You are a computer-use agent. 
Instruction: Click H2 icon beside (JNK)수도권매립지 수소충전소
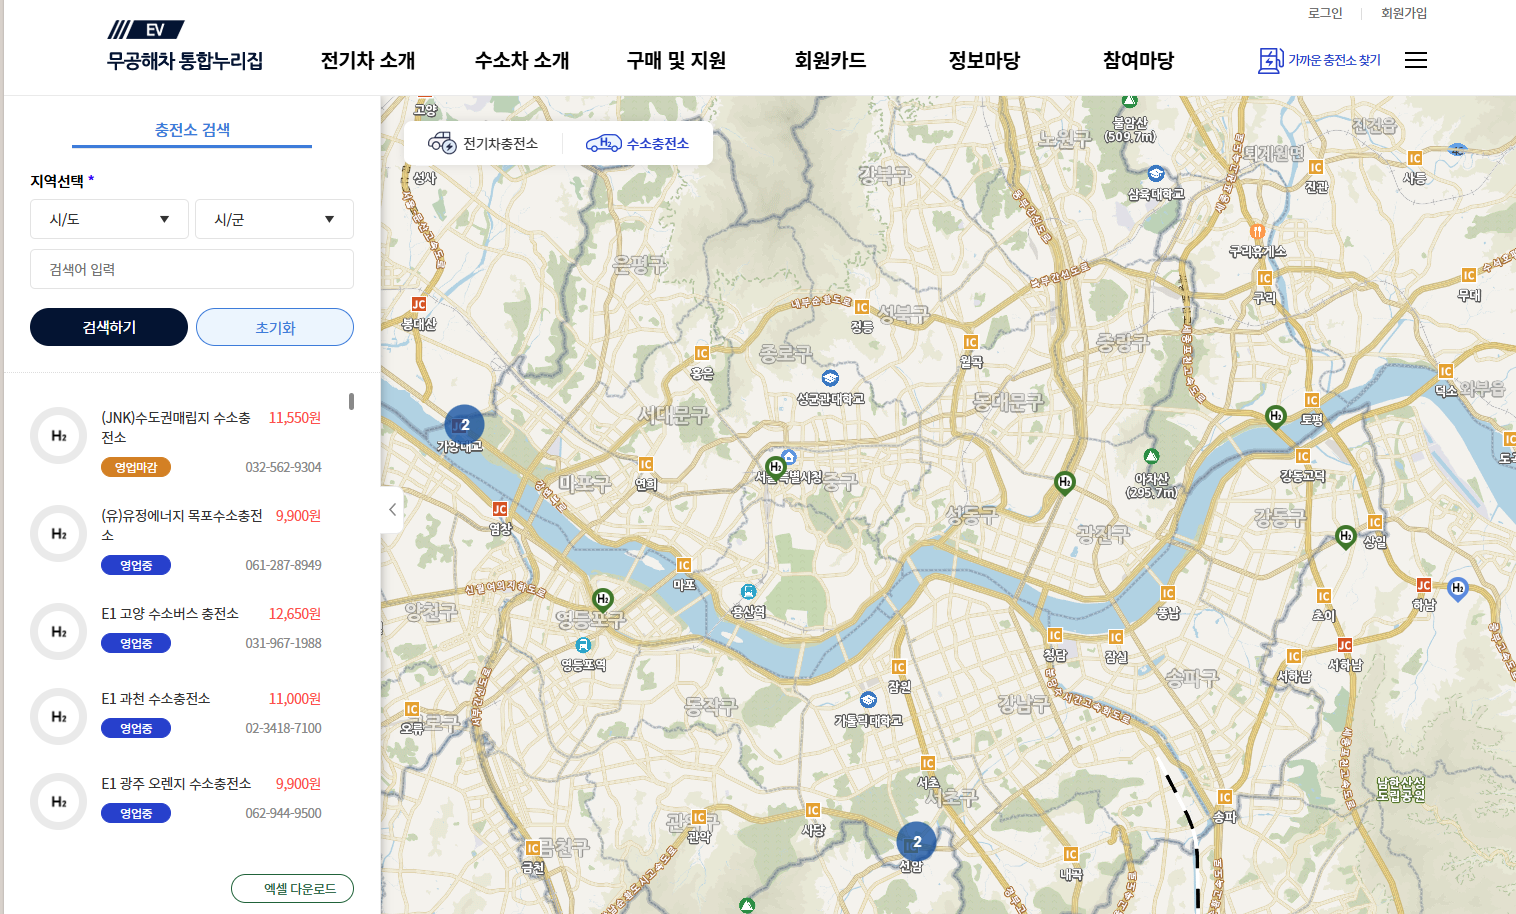(57, 436)
